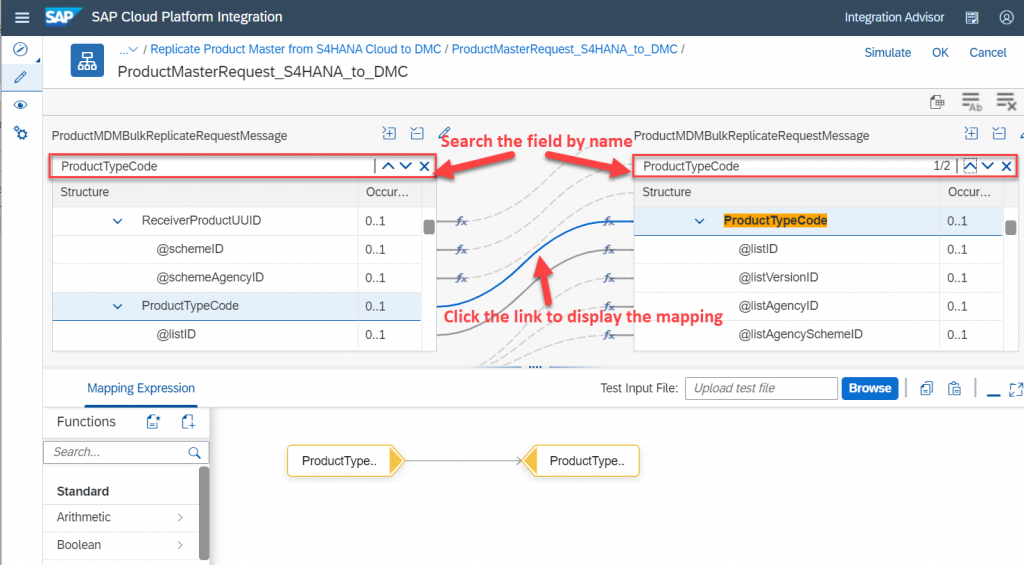The image size is (1024, 565).
Task: Click the OK button
Action: pyautogui.click(x=940, y=53)
